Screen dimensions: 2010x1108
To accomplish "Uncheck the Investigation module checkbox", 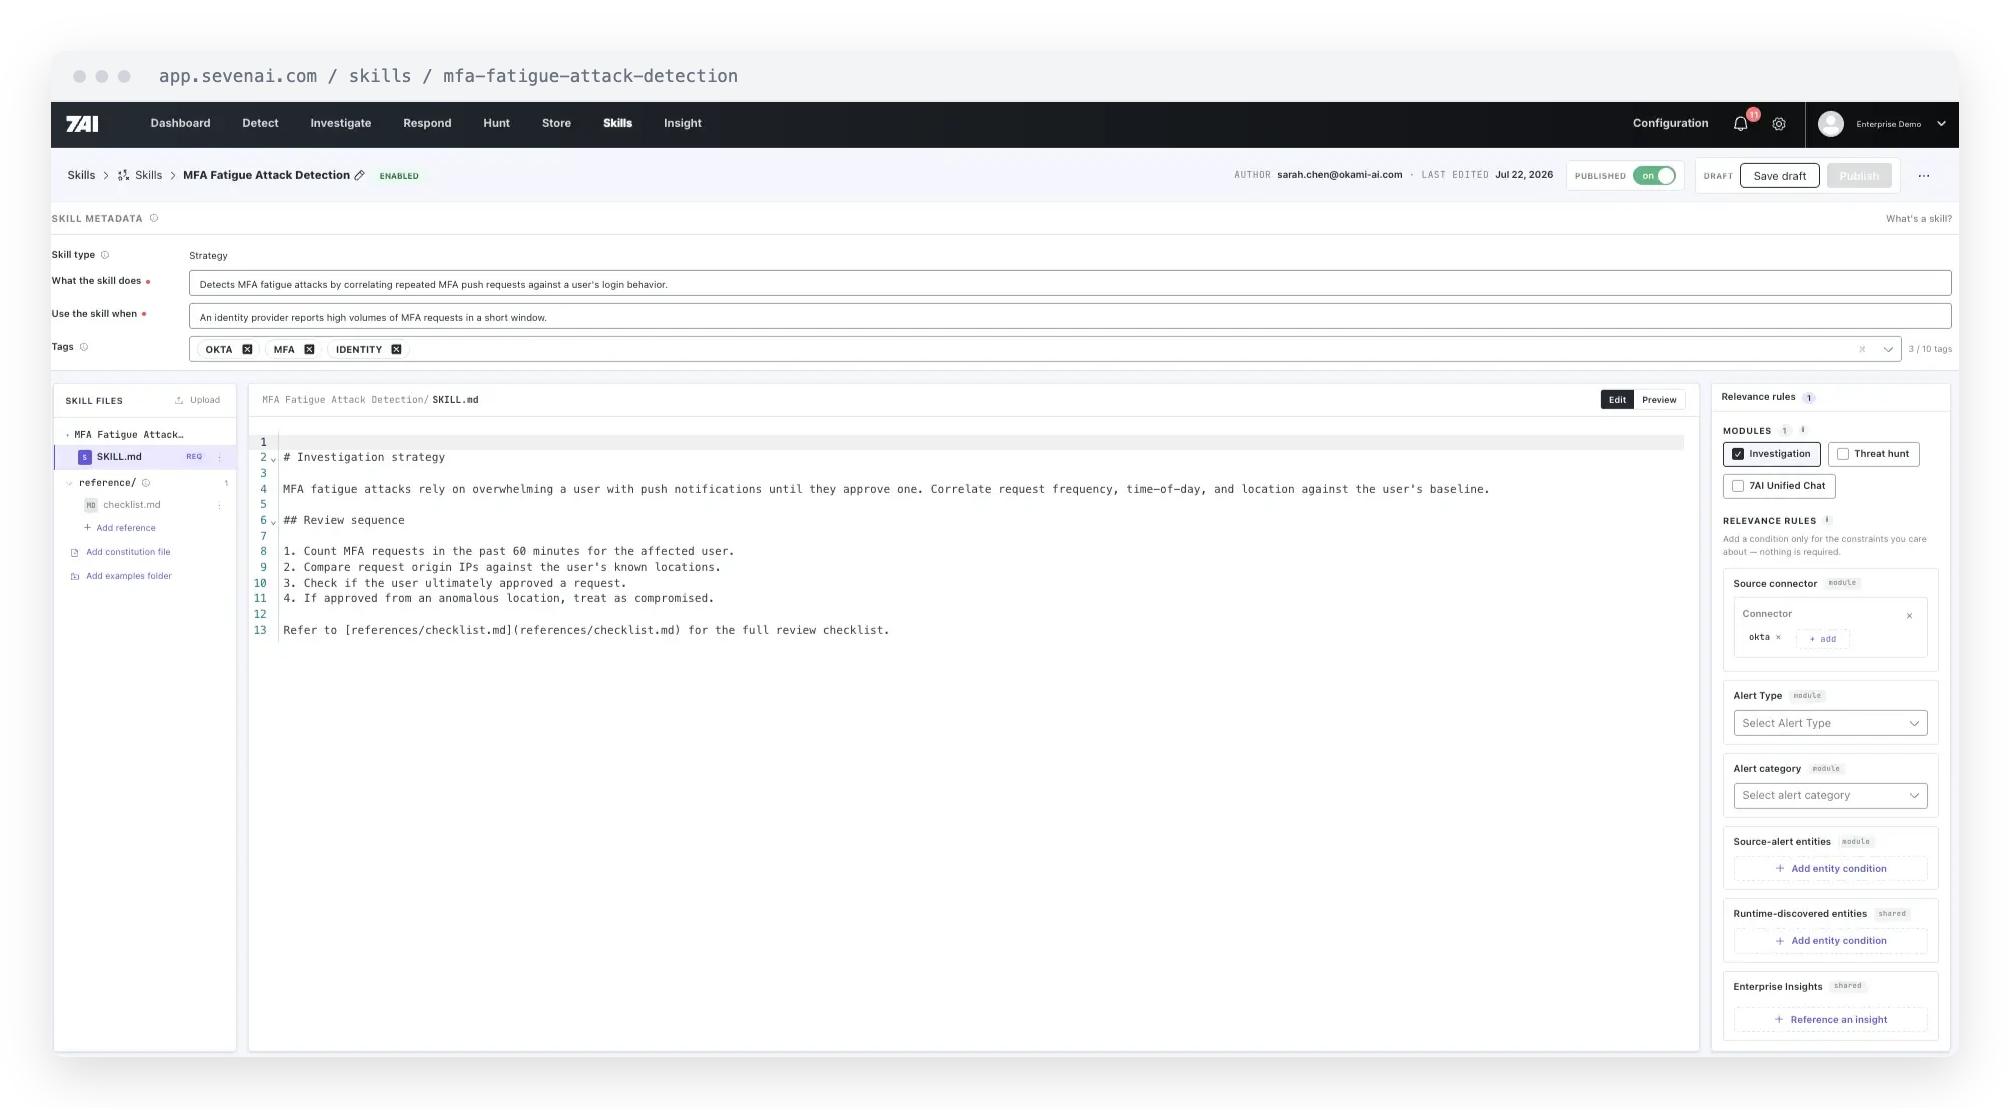I will coord(1738,454).
